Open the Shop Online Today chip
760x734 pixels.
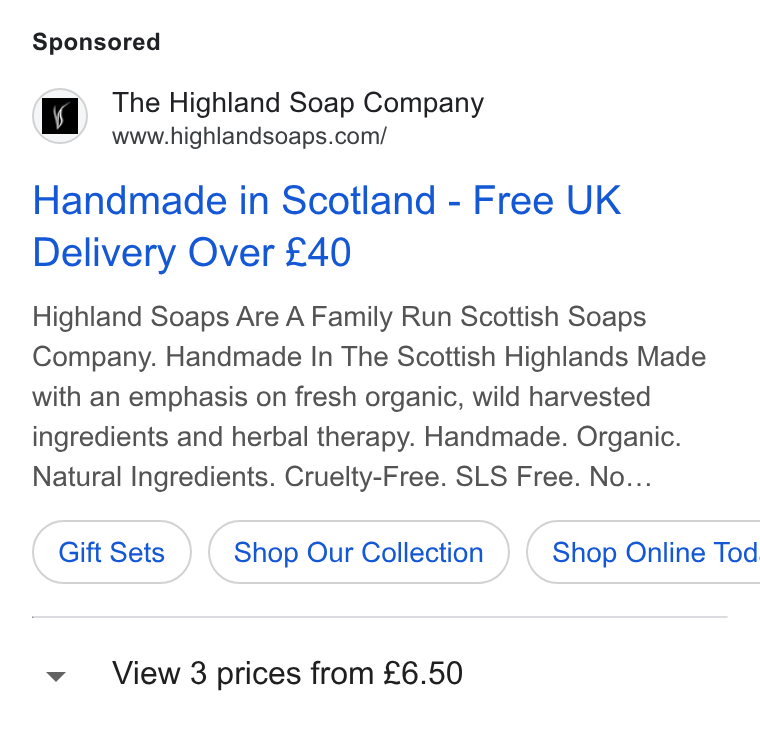point(644,552)
